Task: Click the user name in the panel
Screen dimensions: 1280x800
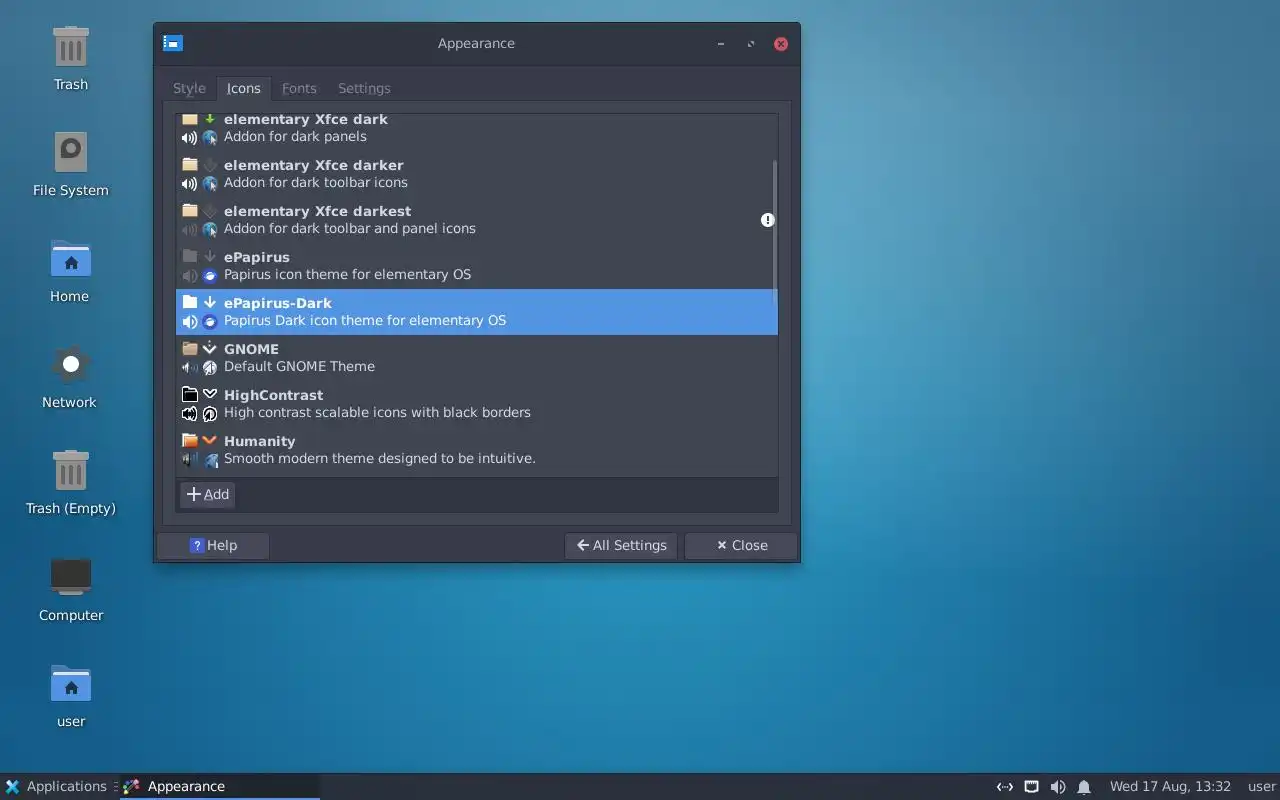Action: (1262, 786)
